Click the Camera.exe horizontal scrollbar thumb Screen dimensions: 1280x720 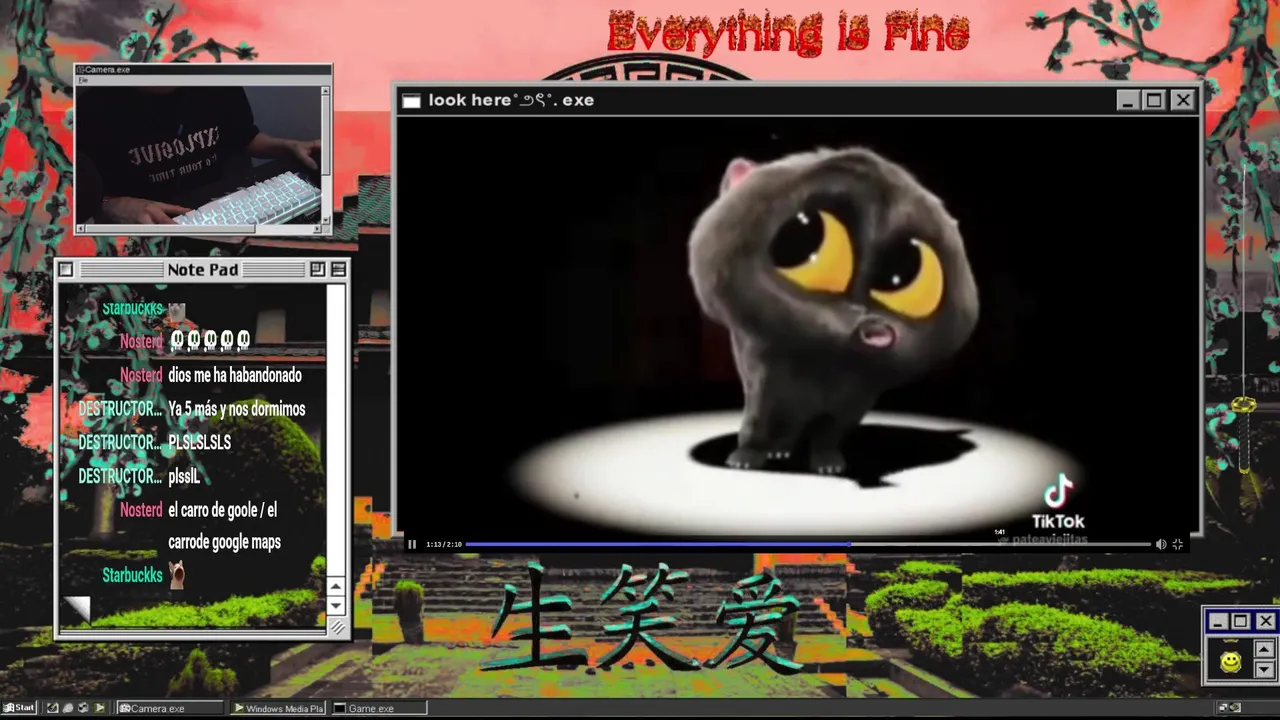(171, 229)
